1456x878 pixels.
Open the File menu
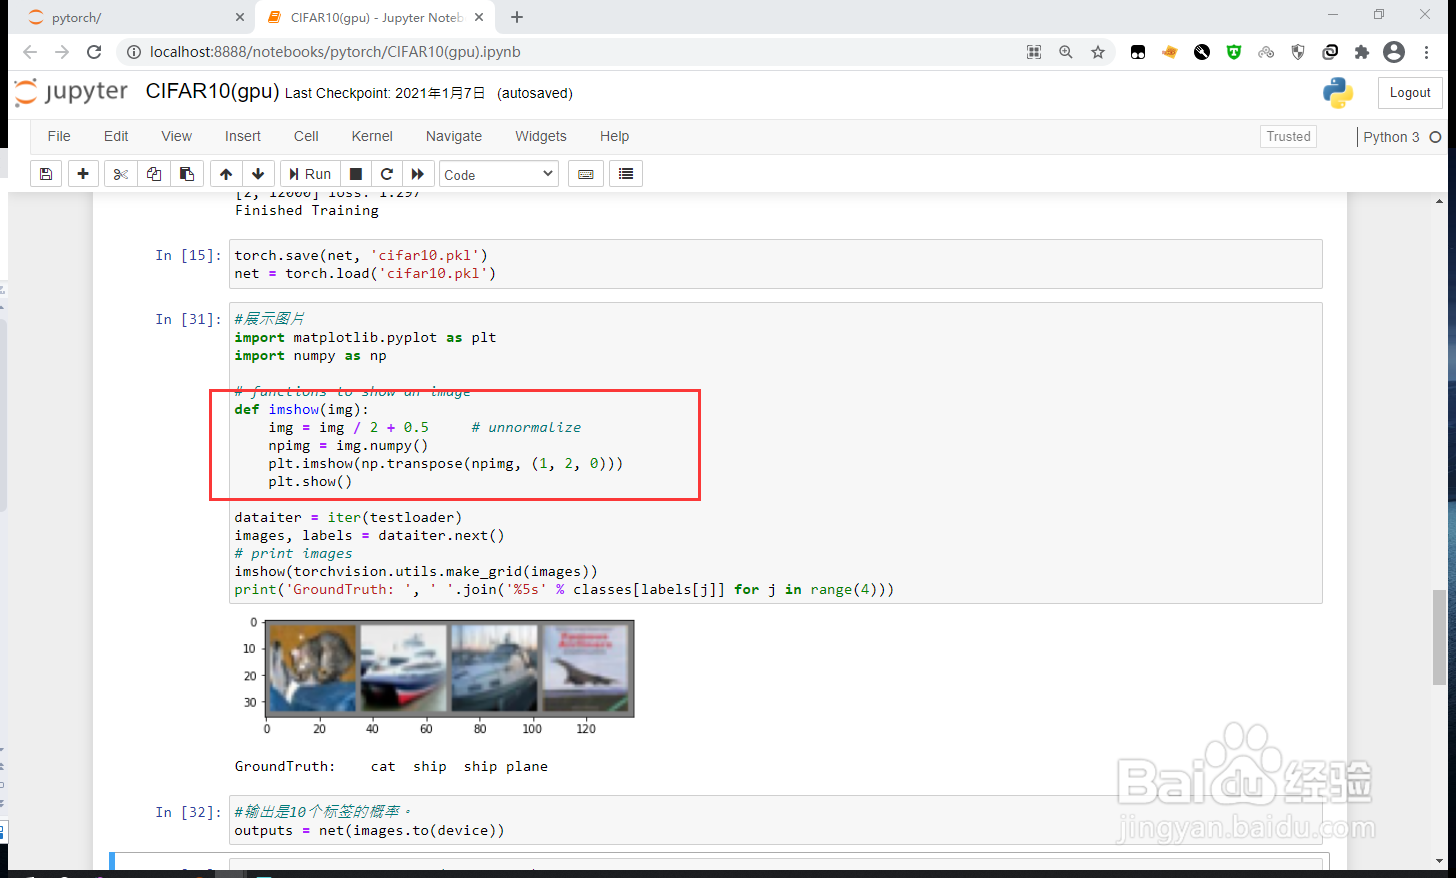(59, 136)
